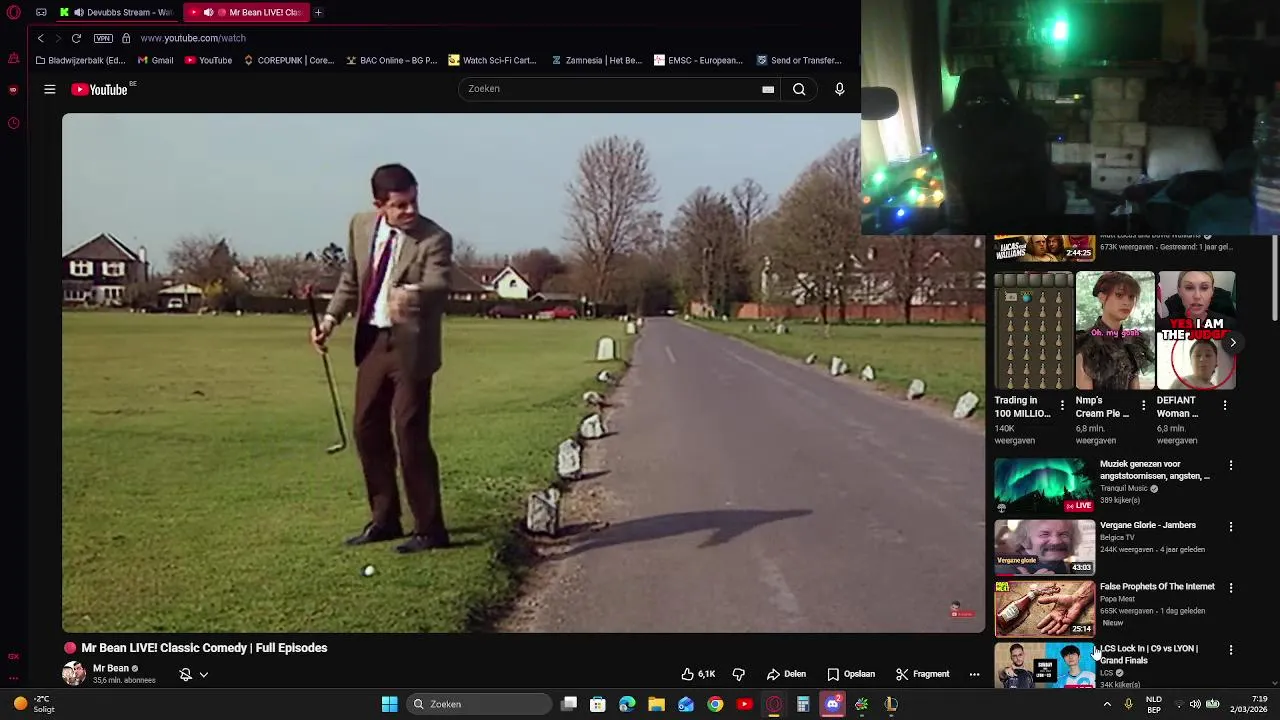Open the EMSC European bookmark
This screenshot has width=1280, height=720.
point(698,60)
